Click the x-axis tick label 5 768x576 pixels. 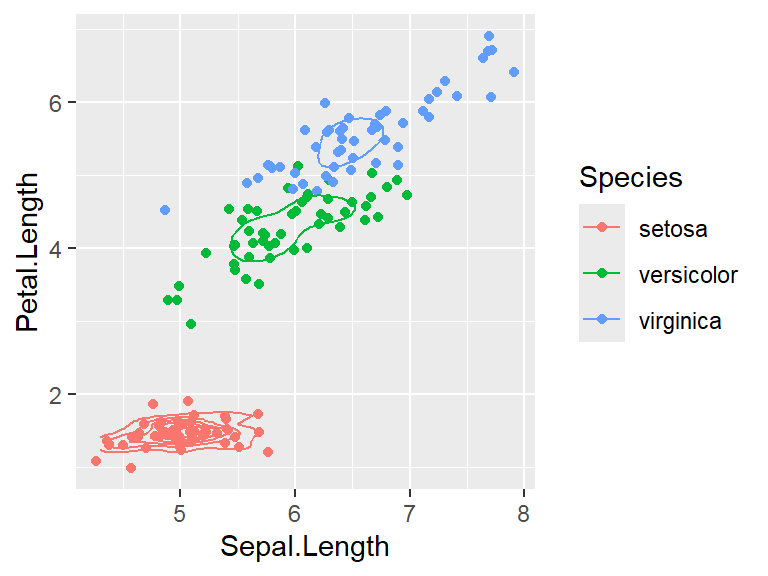180,511
